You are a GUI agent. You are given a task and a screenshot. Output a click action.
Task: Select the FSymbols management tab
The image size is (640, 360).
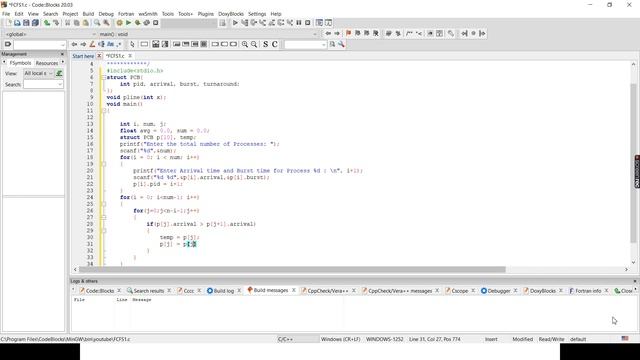(x=20, y=63)
